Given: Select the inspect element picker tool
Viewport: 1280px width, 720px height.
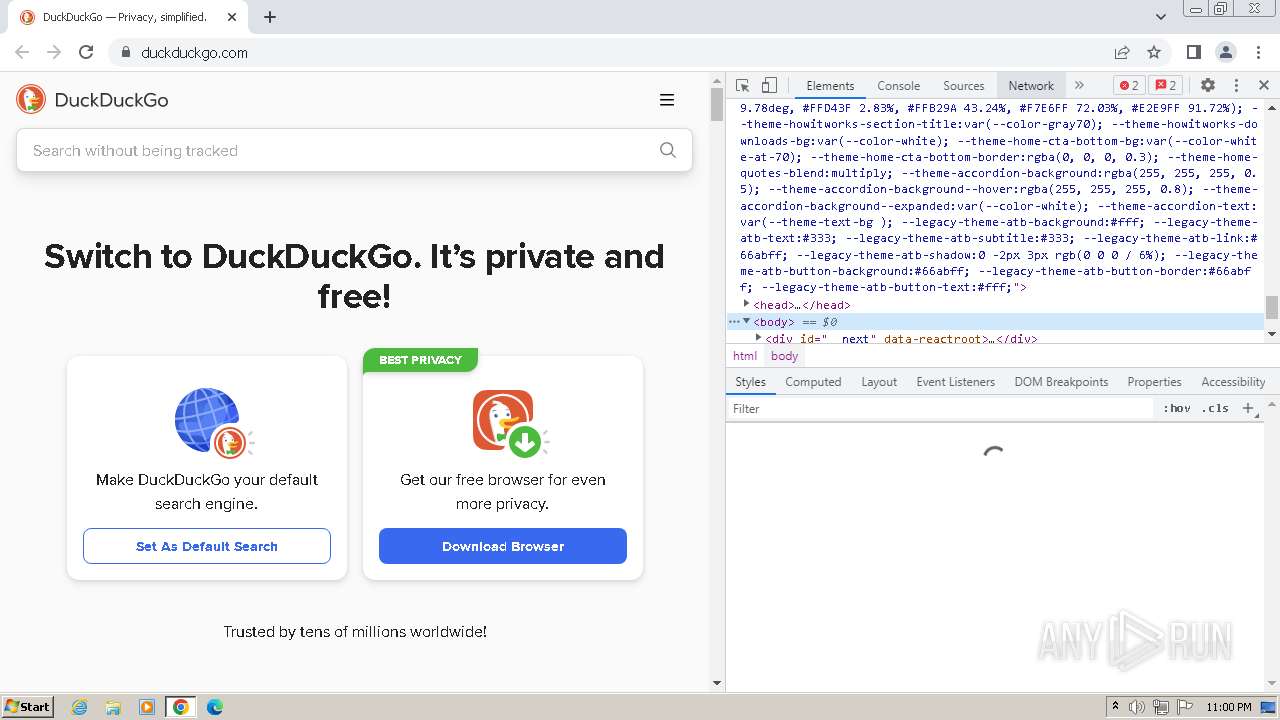Looking at the screenshot, I should coord(742,85).
